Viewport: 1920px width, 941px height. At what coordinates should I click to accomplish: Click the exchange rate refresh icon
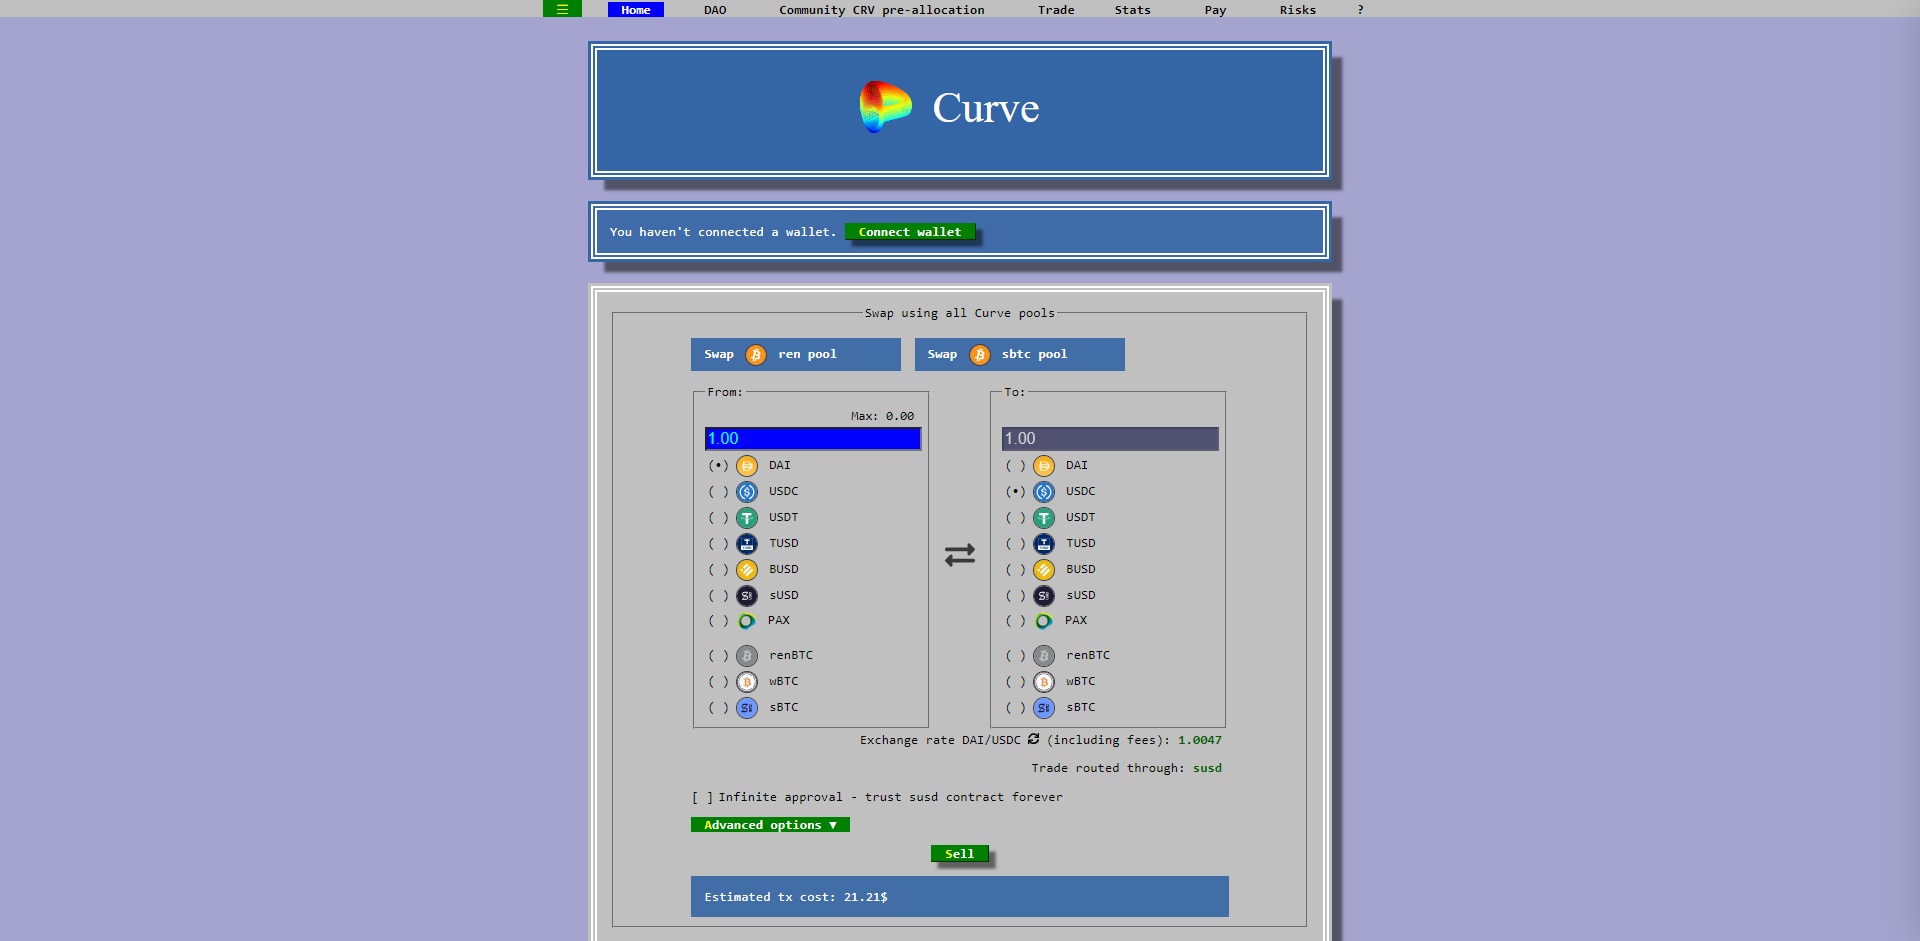[1034, 739]
